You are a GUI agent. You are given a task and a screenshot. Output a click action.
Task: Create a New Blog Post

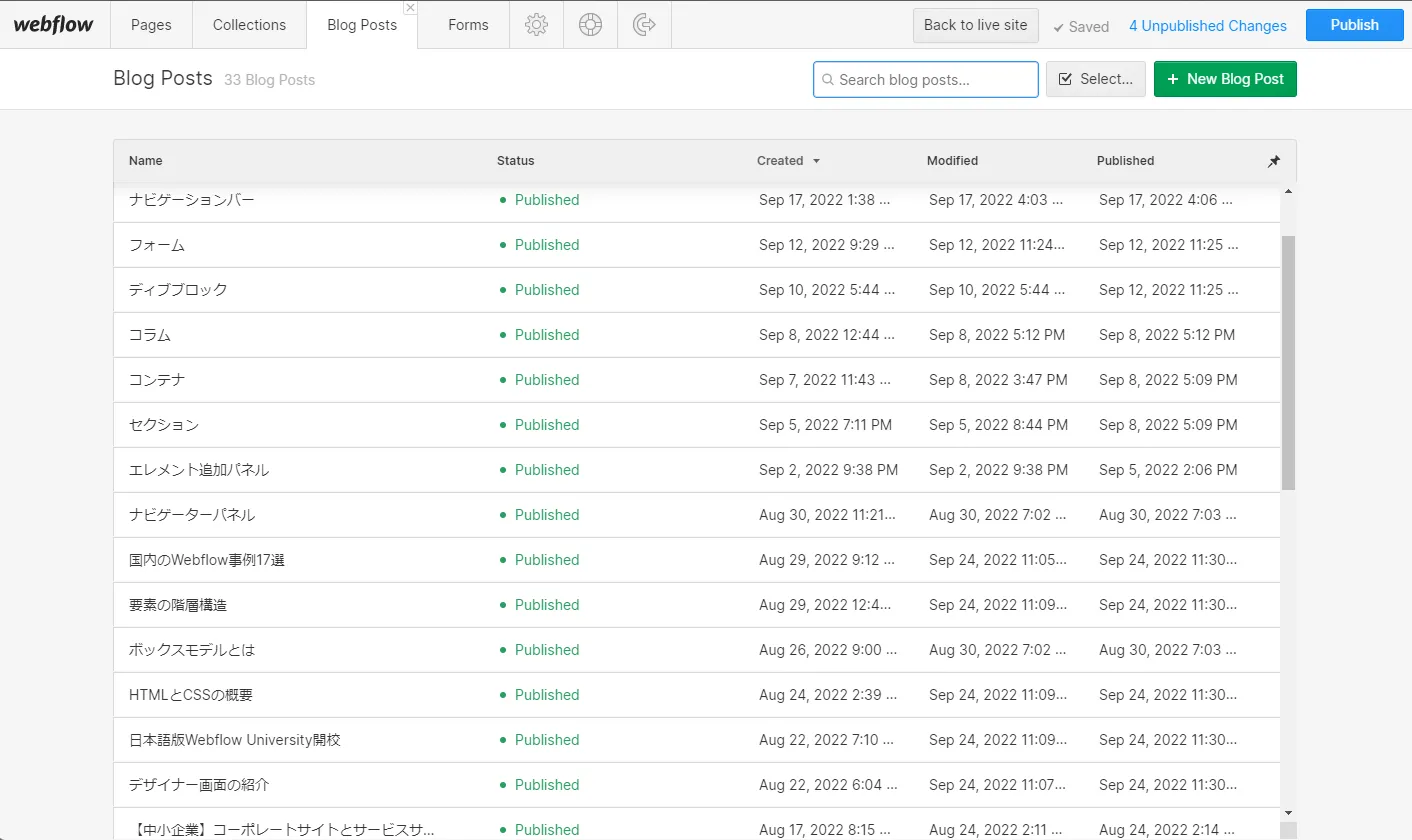[x=1224, y=79]
